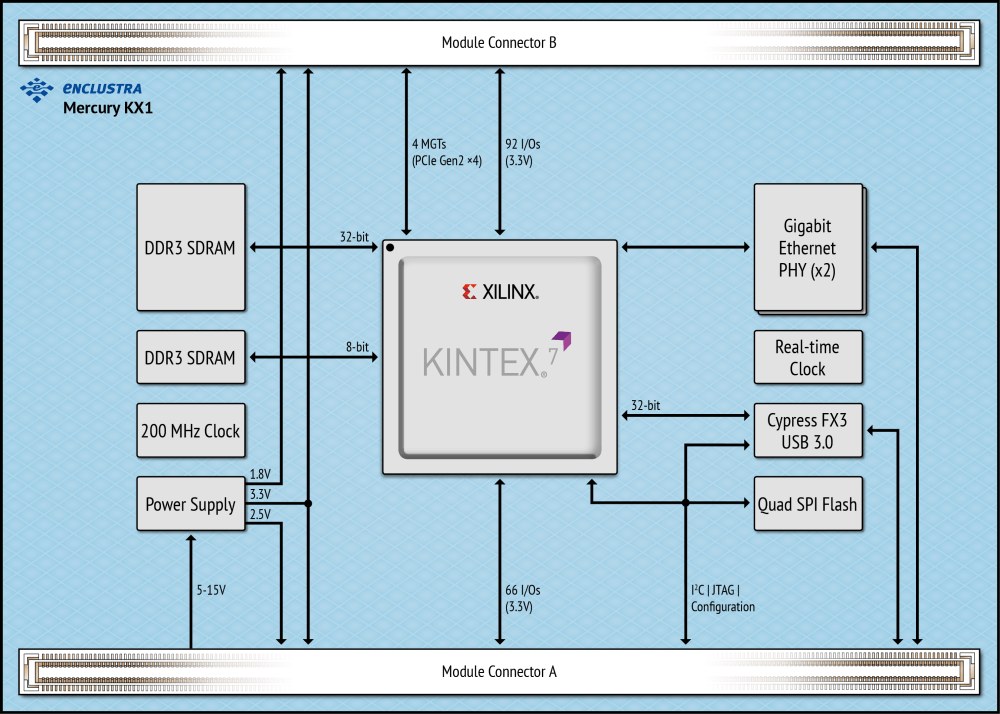This screenshot has width=1000, height=714.
Task: Select the Module Connector A label
Action: (499, 671)
